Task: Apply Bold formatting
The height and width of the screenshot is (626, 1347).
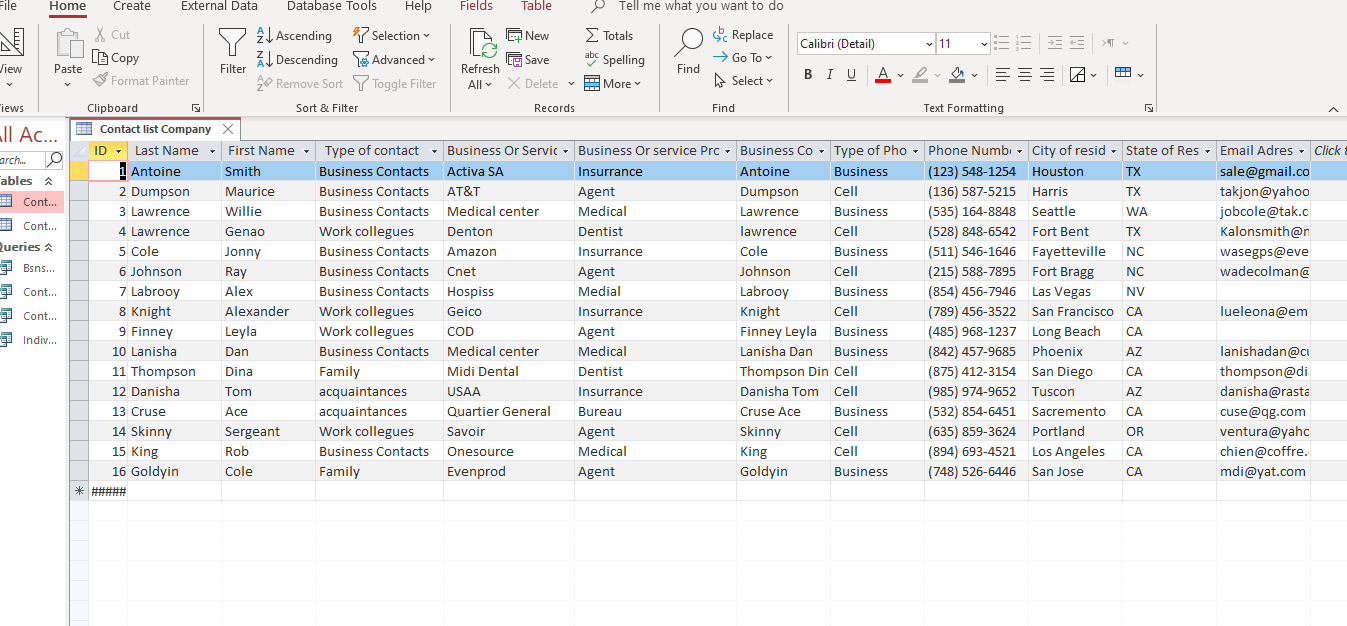Action: [808, 75]
